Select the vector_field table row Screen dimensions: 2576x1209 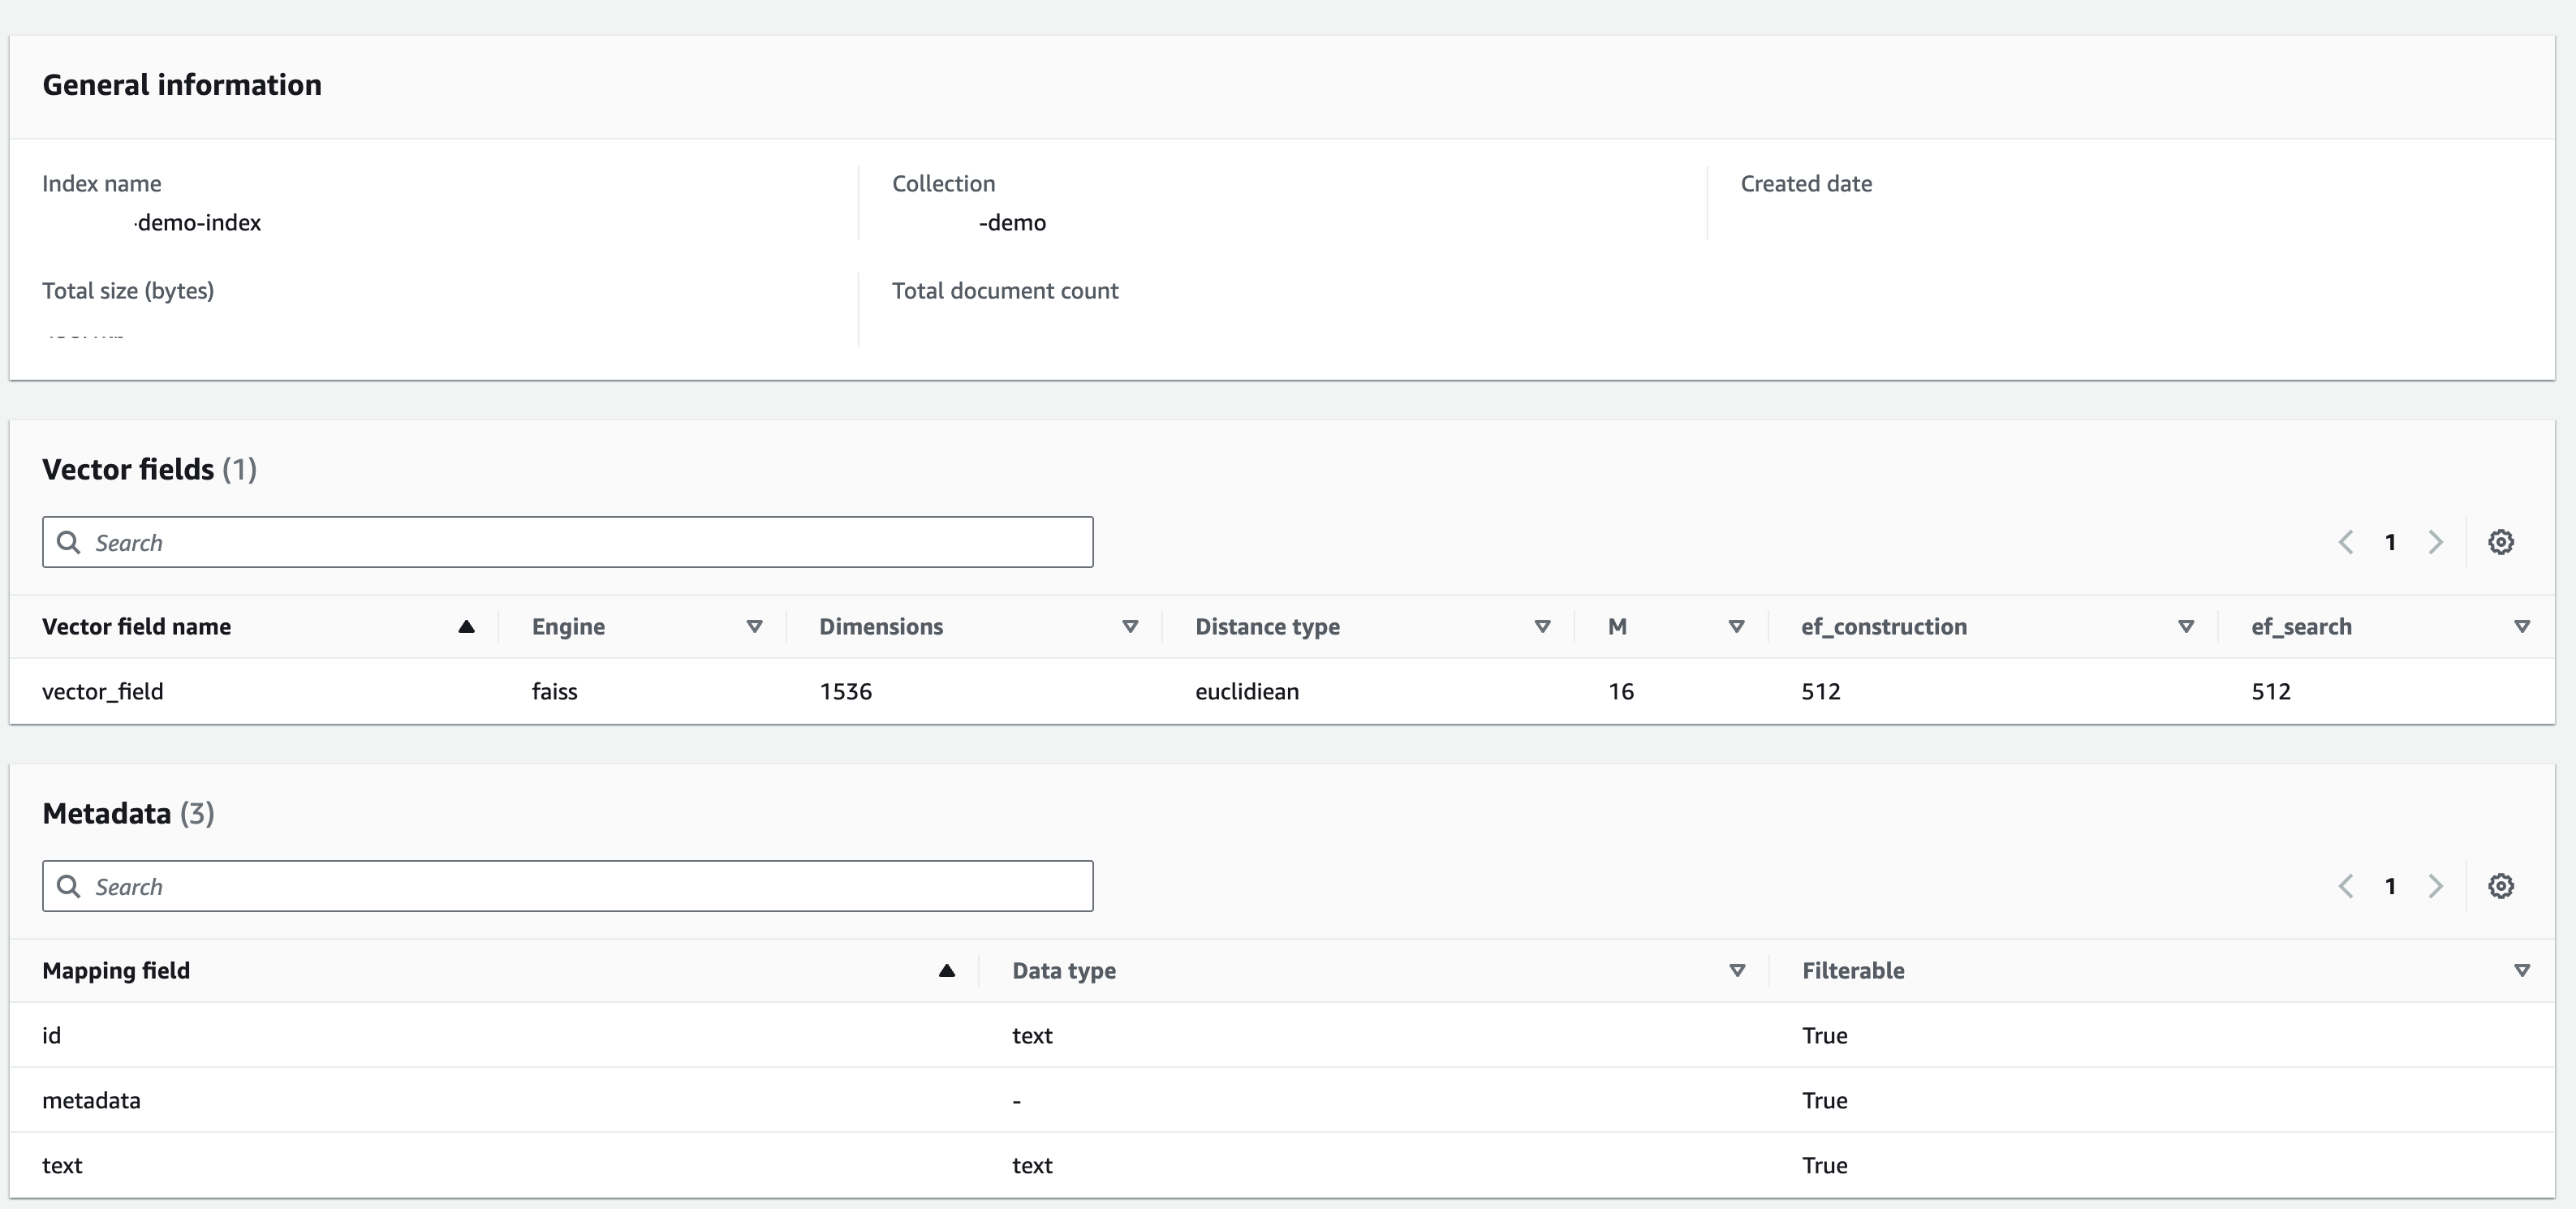pos(102,692)
